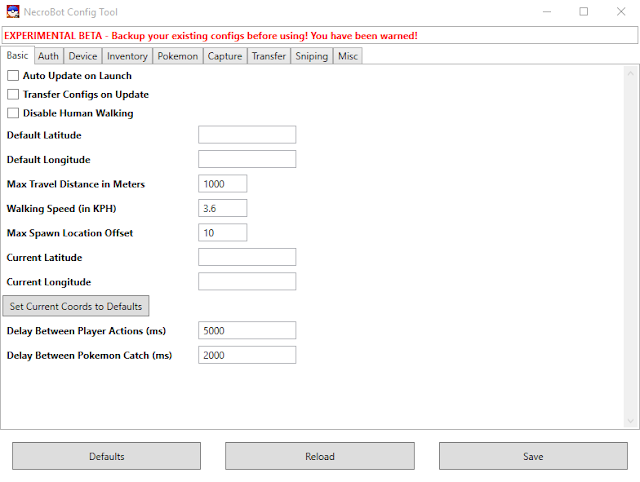This screenshot has width=640, height=482.
Task: Maximize the NecroBot Config Tool window
Action: point(584,12)
